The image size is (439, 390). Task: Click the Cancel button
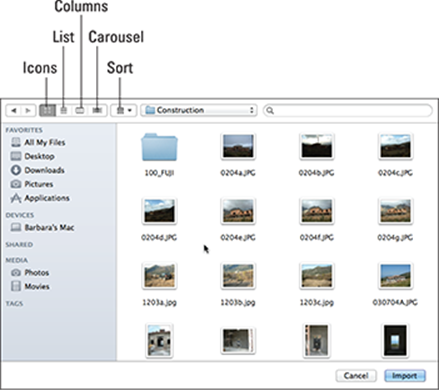pyautogui.click(x=356, y=376)
